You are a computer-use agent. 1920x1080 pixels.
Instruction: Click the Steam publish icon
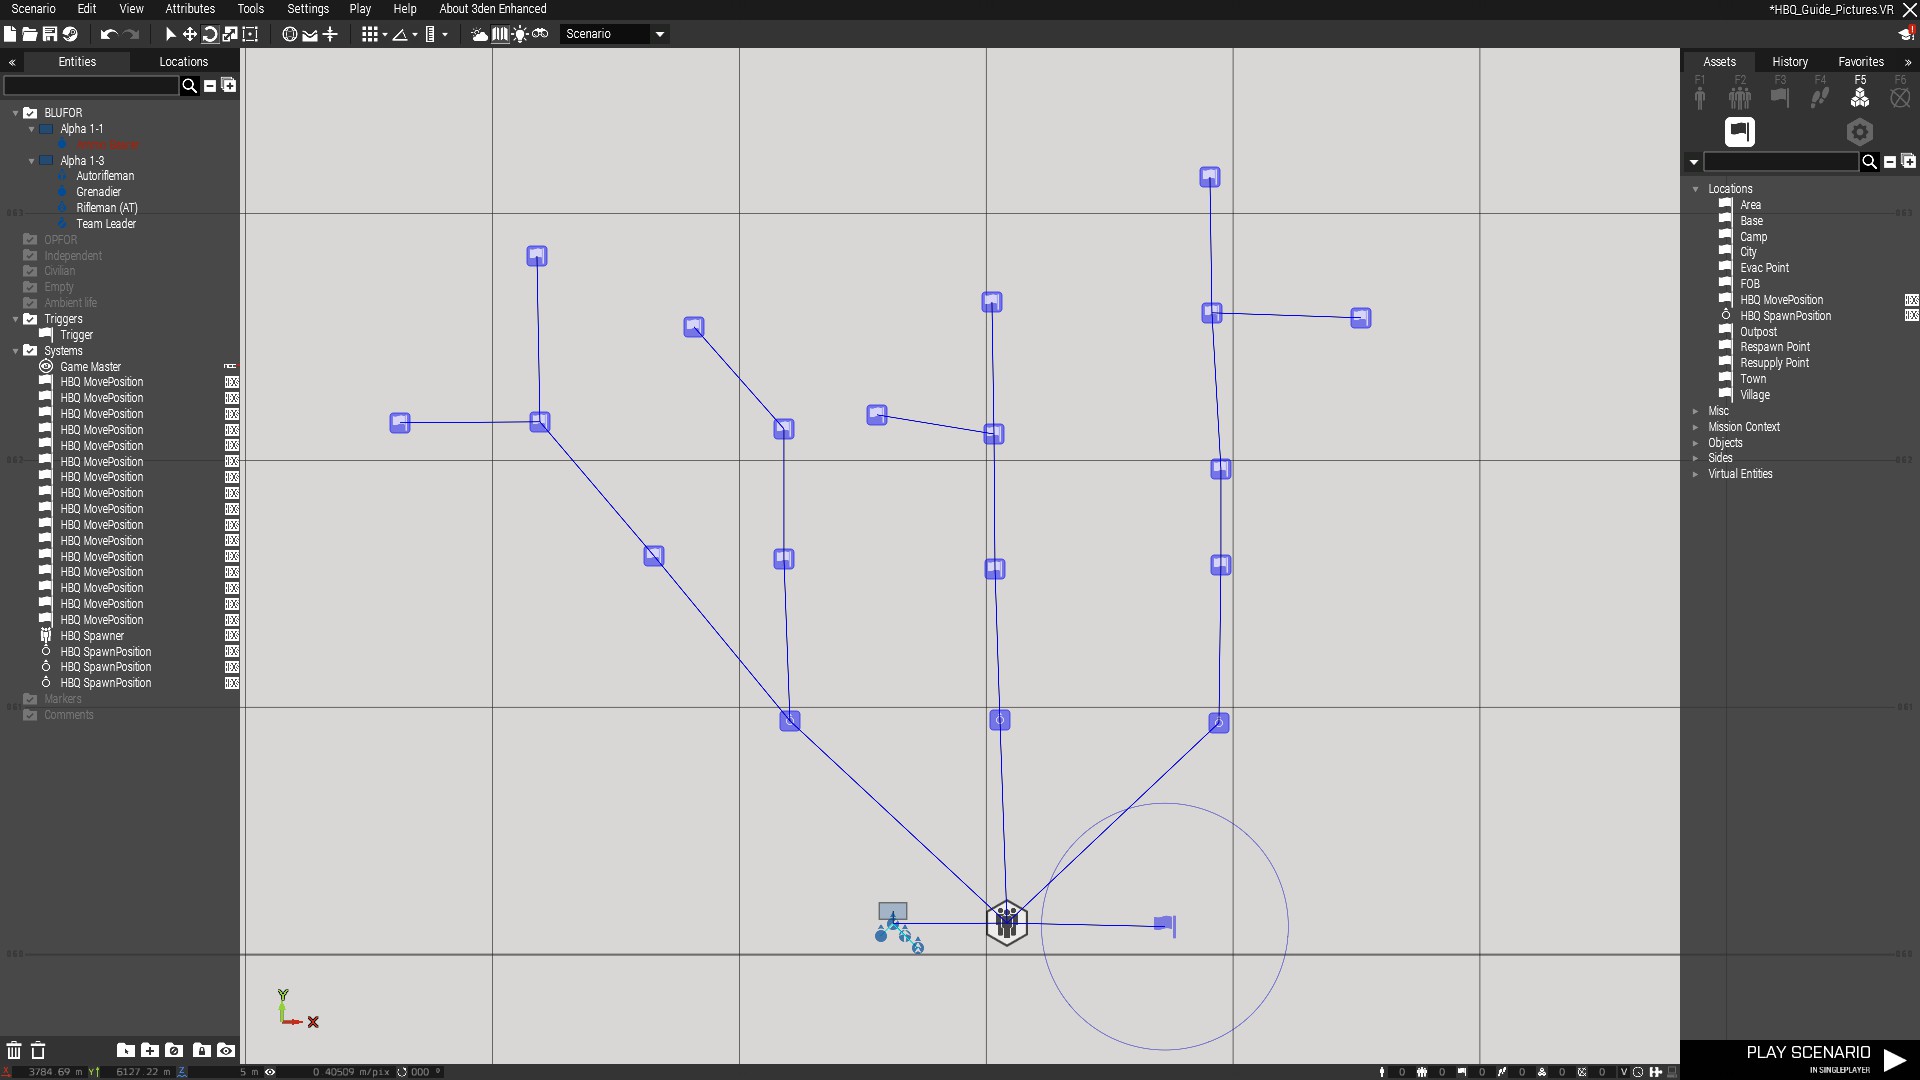coord(70,34)
